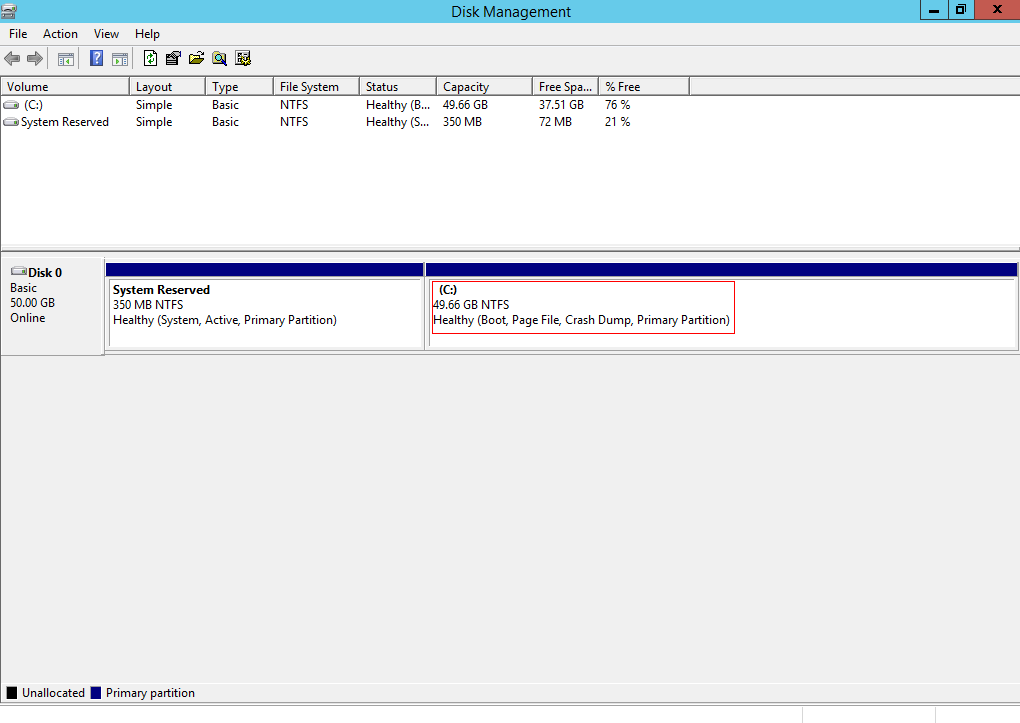Open Help with the blue question-mark icon
Image resolution: width=1020 pixels, height=723 pixels.
pos(96,59)
